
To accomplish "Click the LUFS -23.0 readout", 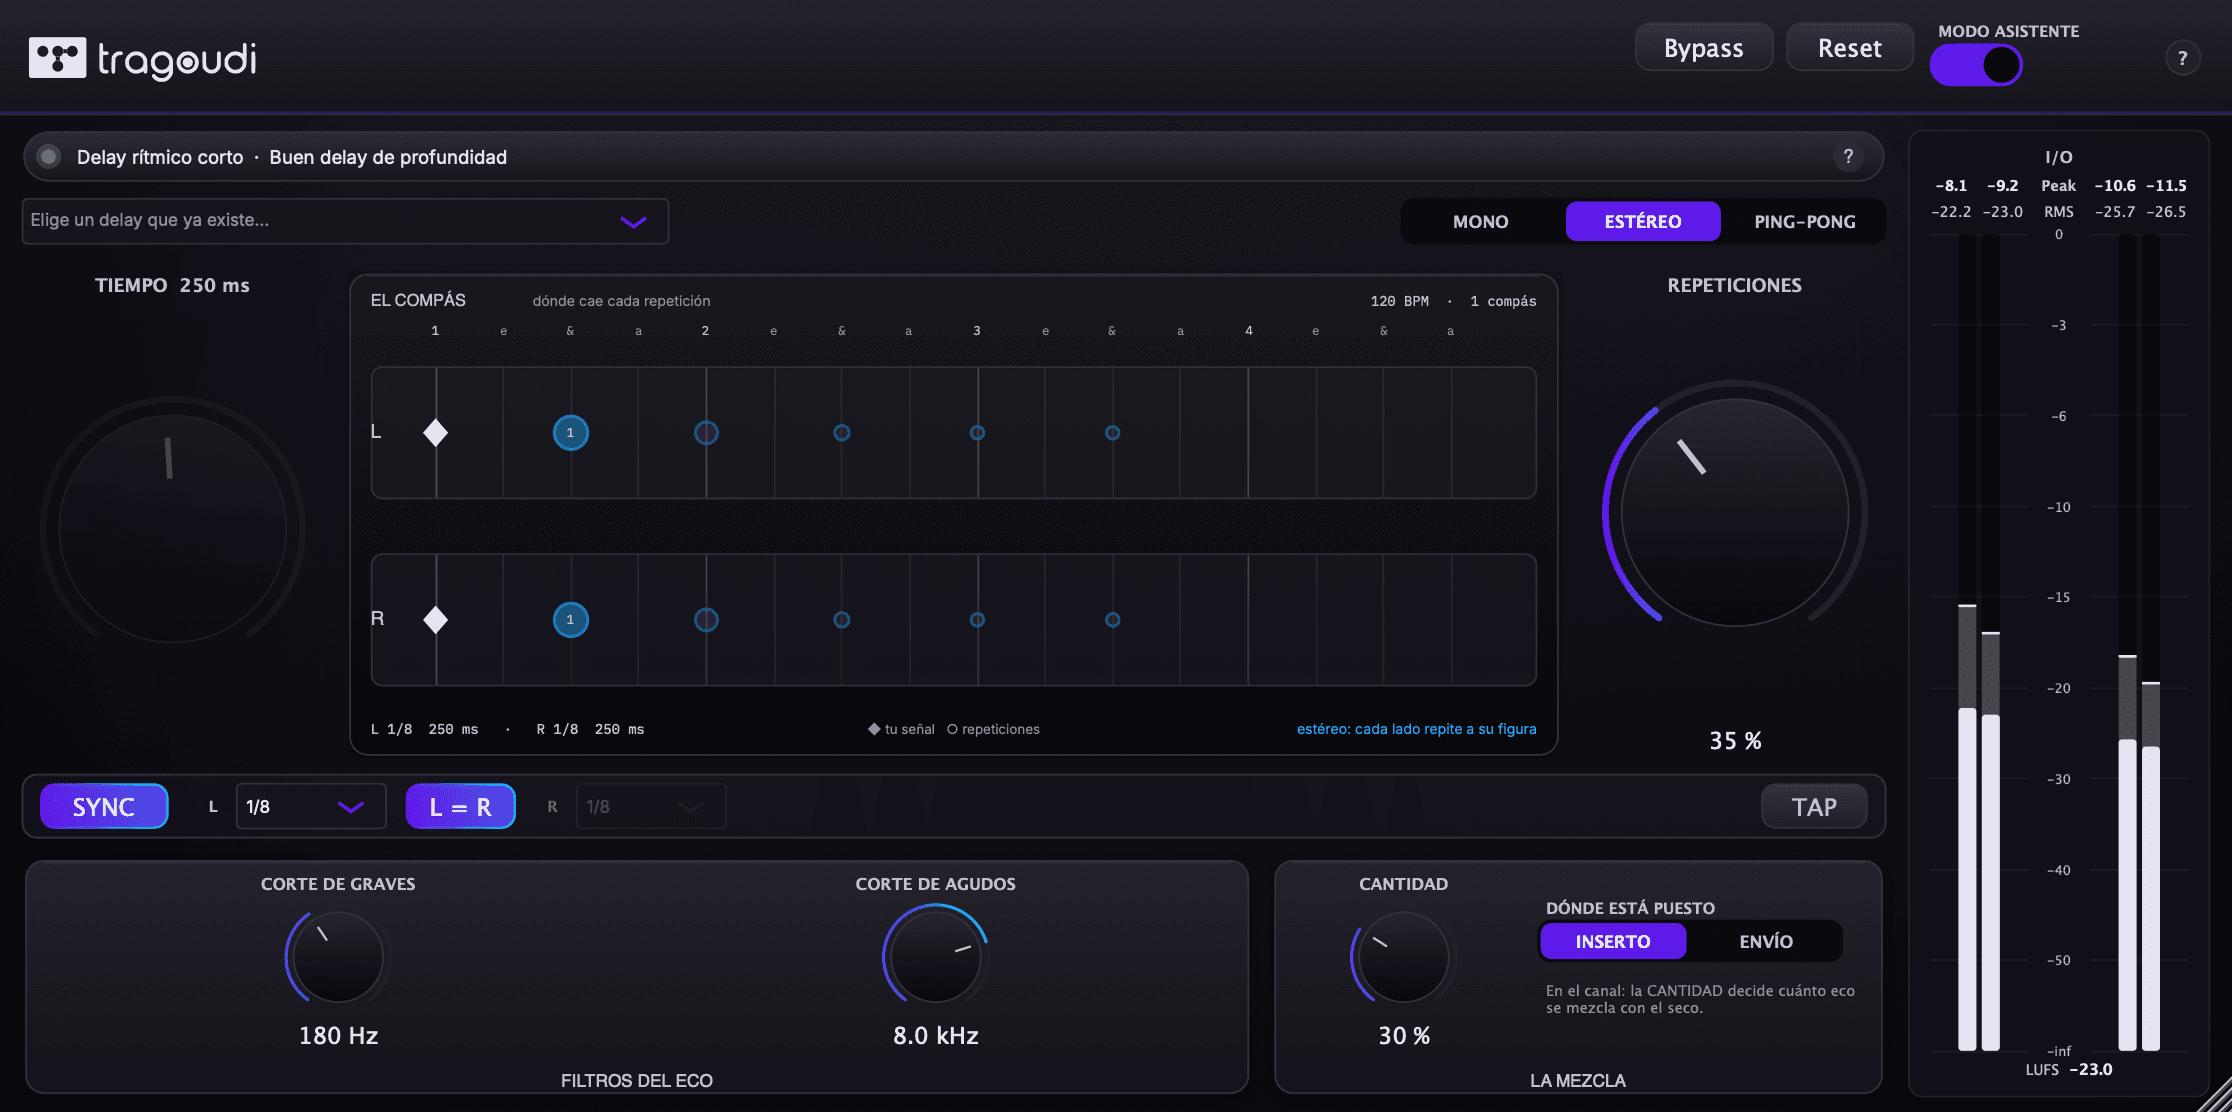I will (2069, 1069).
